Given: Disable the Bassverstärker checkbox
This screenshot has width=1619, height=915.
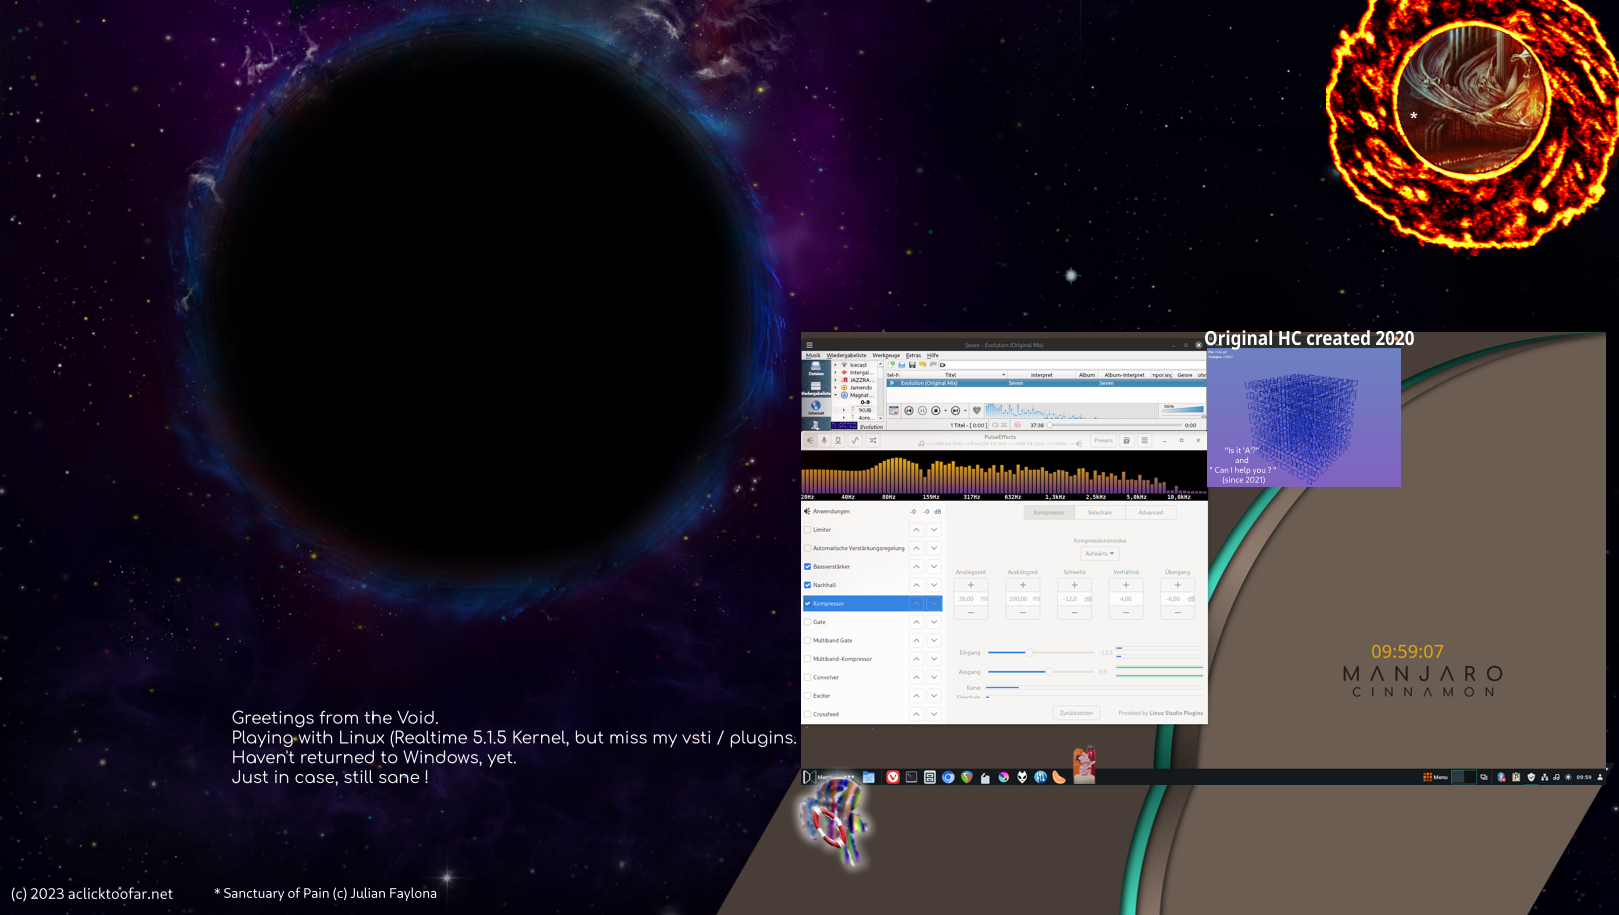Looking at the screenshot, I should click(x=808, y=566).
